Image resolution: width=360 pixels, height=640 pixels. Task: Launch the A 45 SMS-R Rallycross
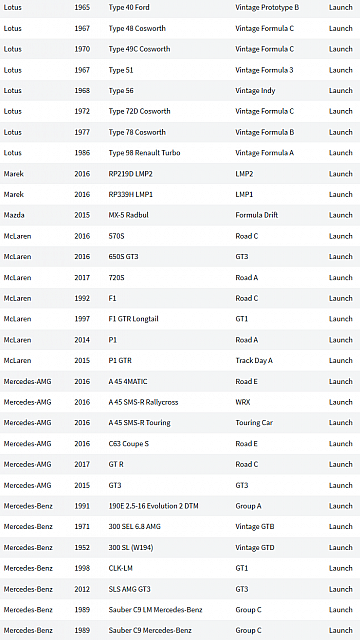click(x=340, y=402)
